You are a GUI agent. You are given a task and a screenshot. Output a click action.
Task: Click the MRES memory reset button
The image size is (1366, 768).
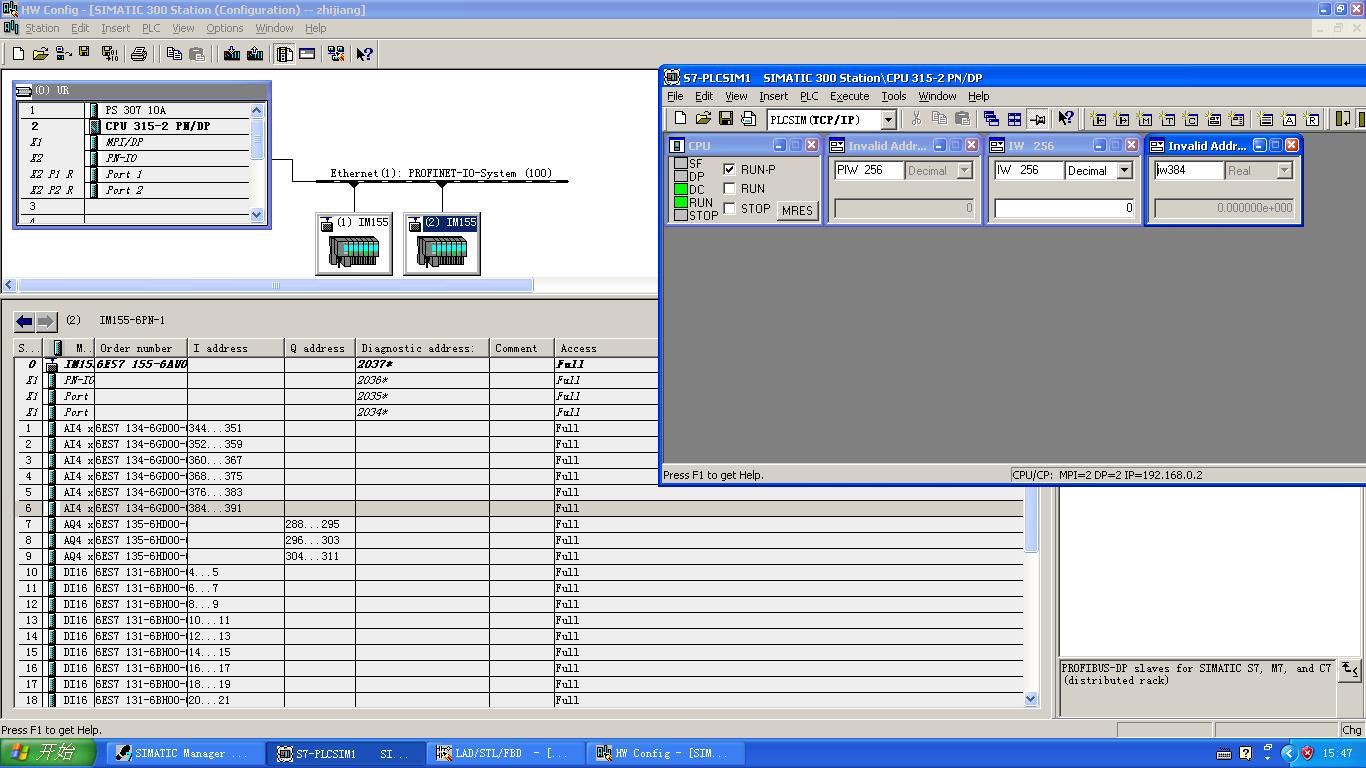pyautogui.click(x=797, y=210)
